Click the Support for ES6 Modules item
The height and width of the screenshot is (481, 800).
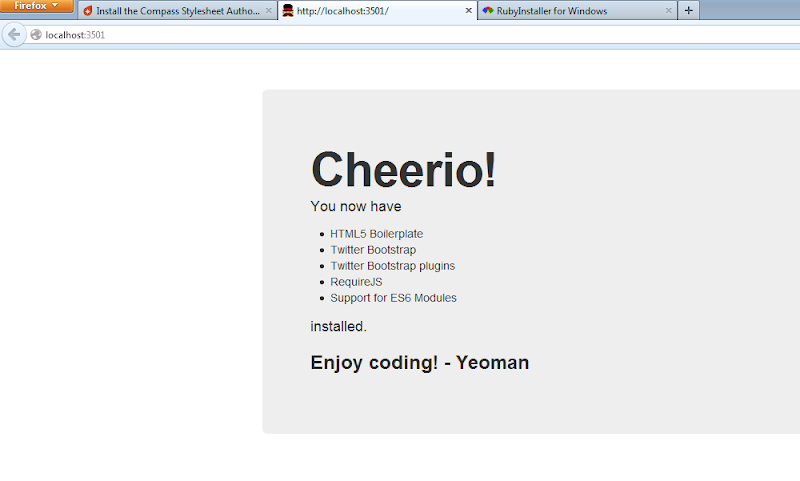(393, 298)
